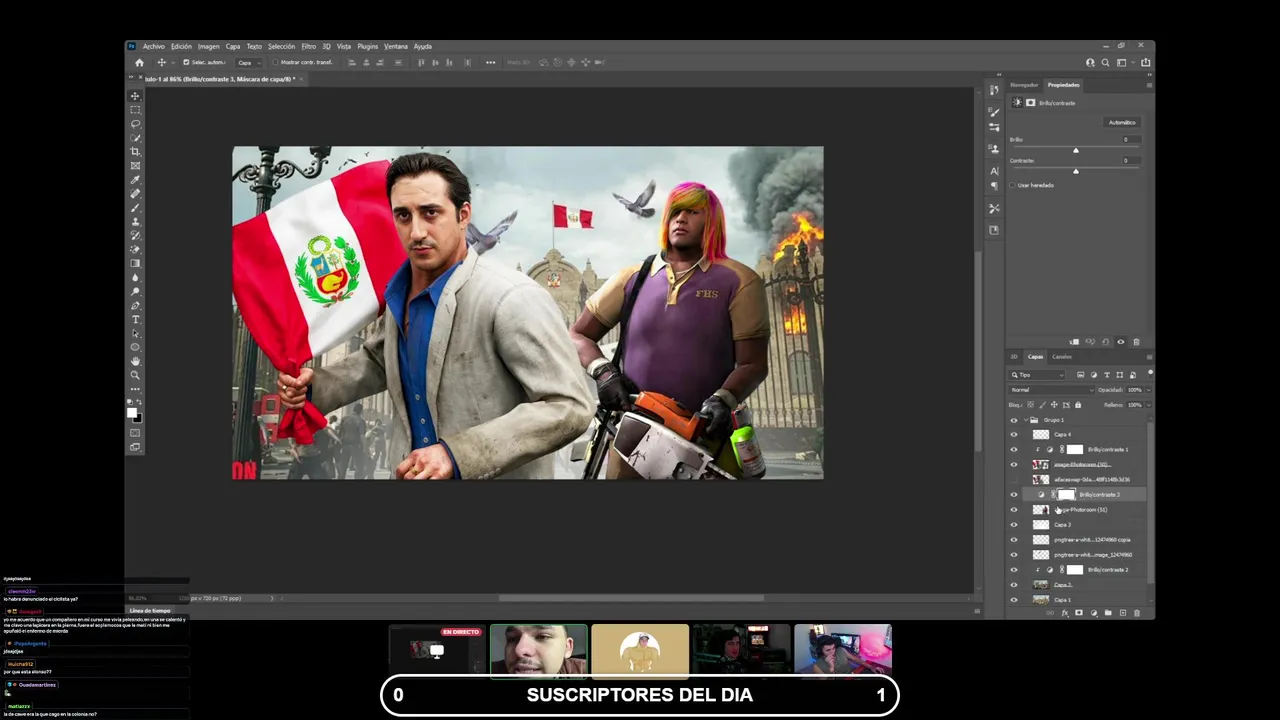The width and height of the screenshot is (1280, 720).
Task: Open the Filtro menu
Action: [309, 46]
